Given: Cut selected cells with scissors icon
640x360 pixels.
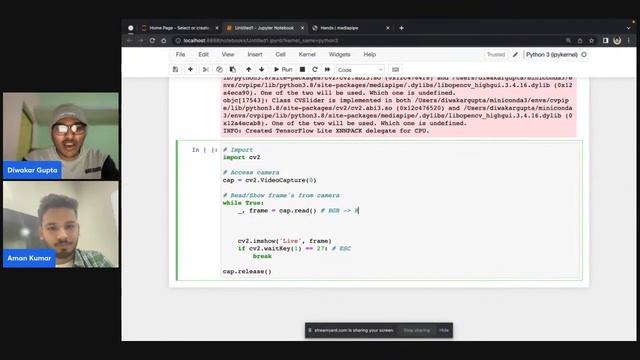Looking at the screenshot, I should tap(206, 70).
